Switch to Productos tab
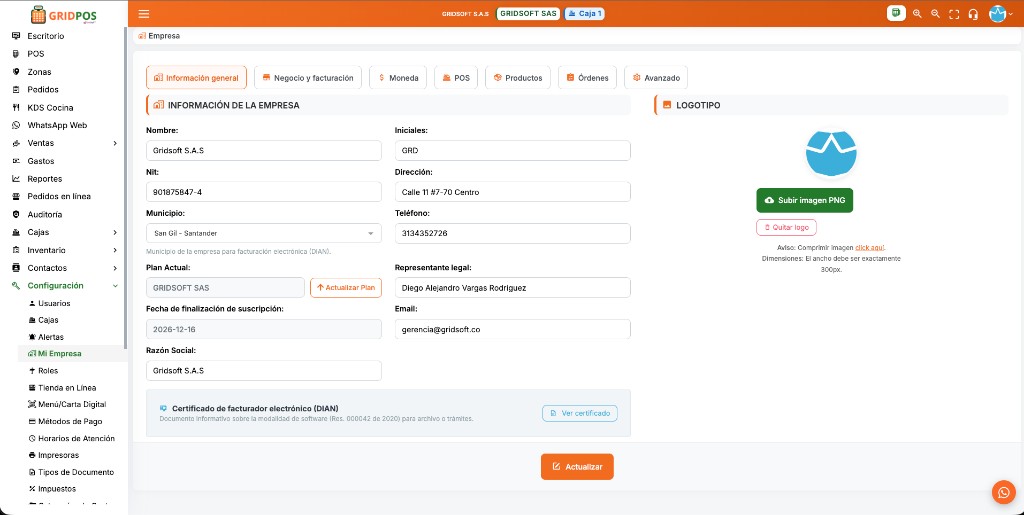Screen dimensions: 1024x515 518,78
